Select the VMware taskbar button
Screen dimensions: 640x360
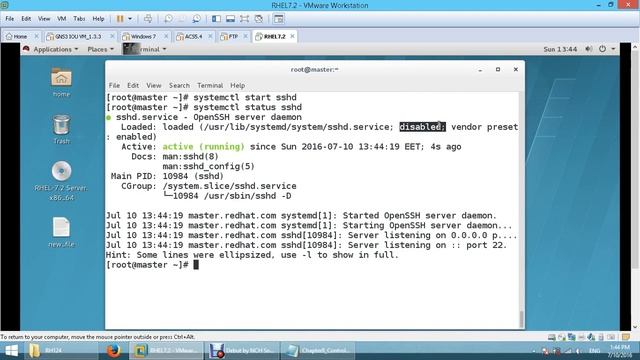click(x=167, y=351)
